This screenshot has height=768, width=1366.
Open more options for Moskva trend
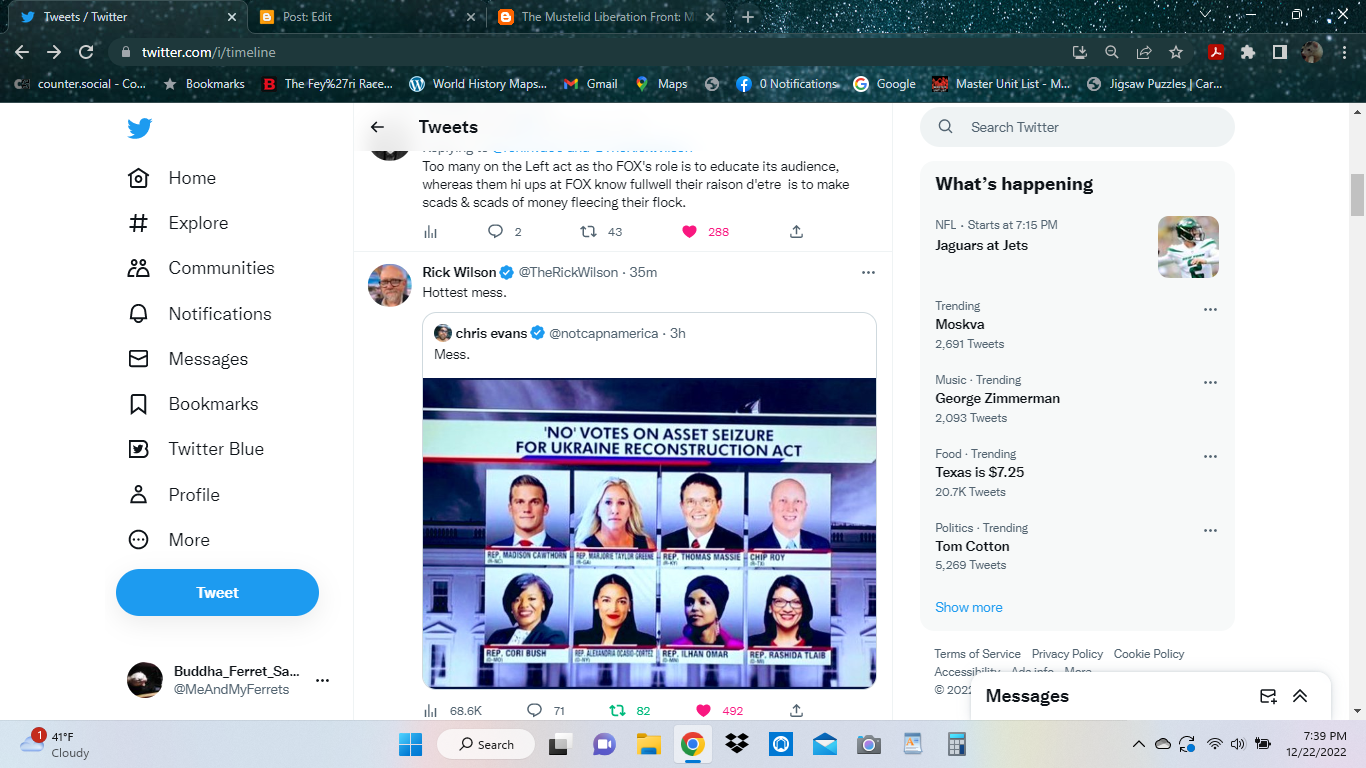tap(1210, 309)
